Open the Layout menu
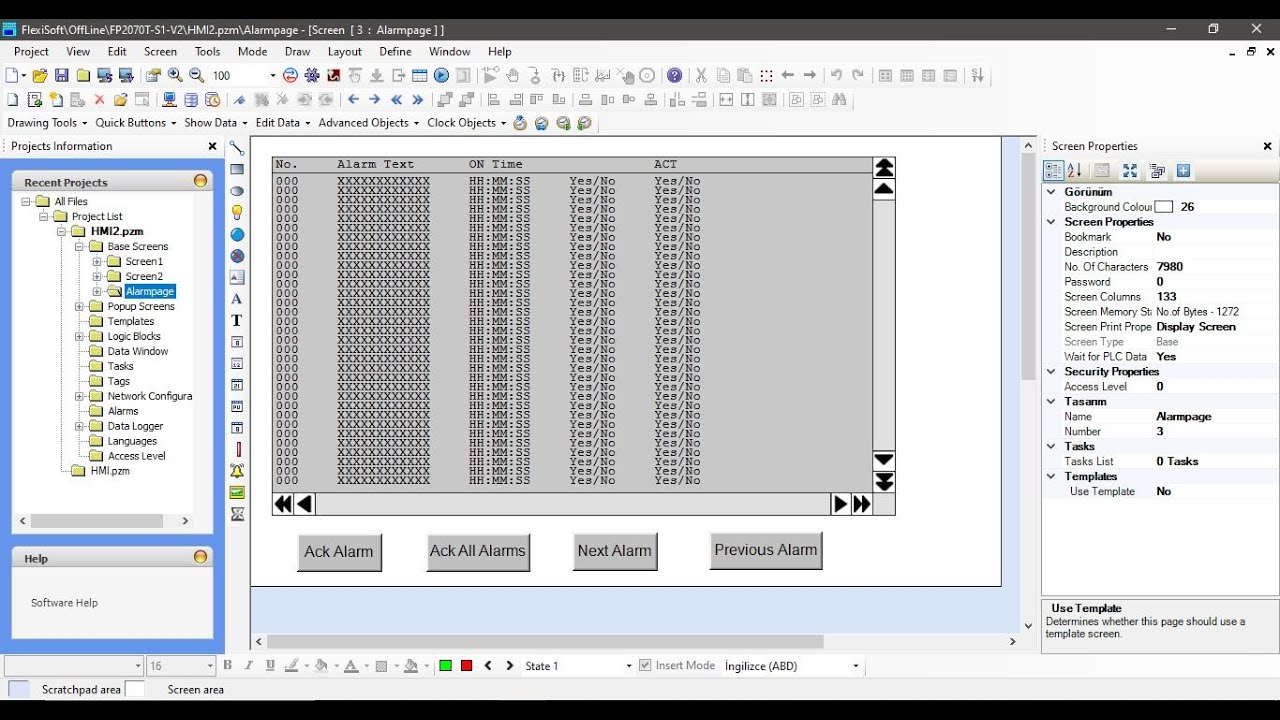This screenshot has width=1280, height=720. (344, 51)
